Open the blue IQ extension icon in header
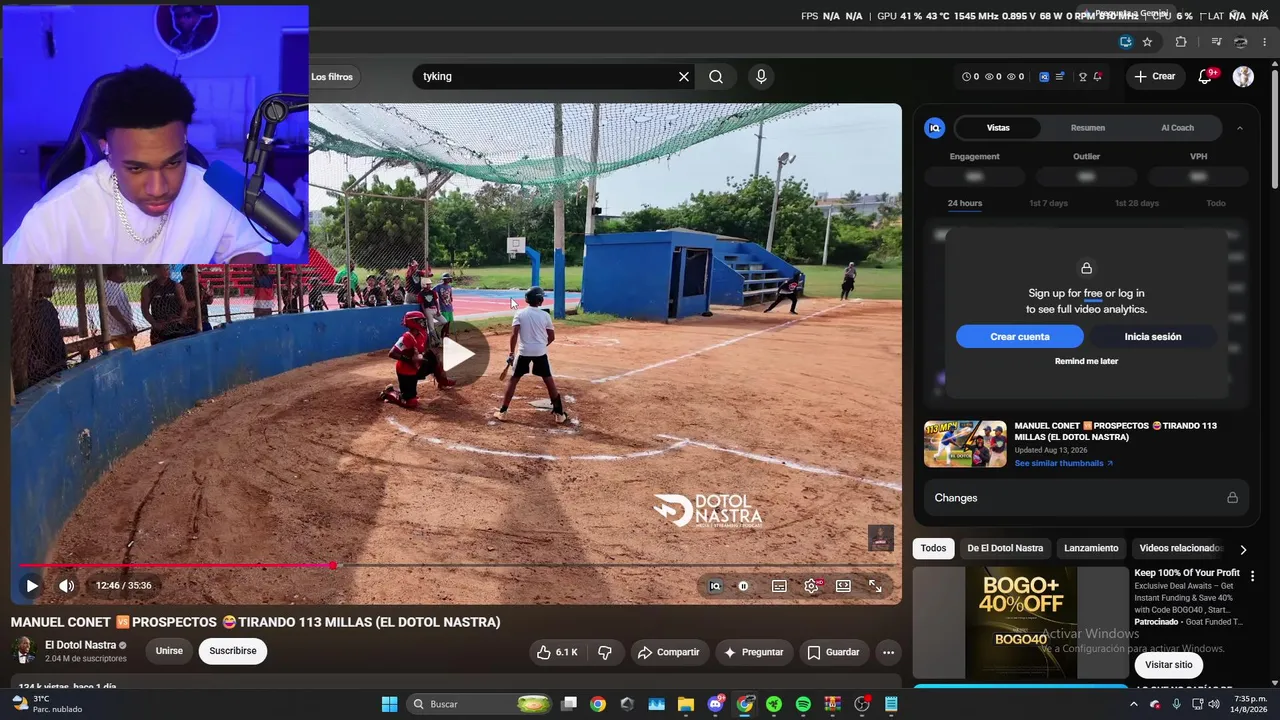Screen dimensions: 1280x720 (1044, 77)
